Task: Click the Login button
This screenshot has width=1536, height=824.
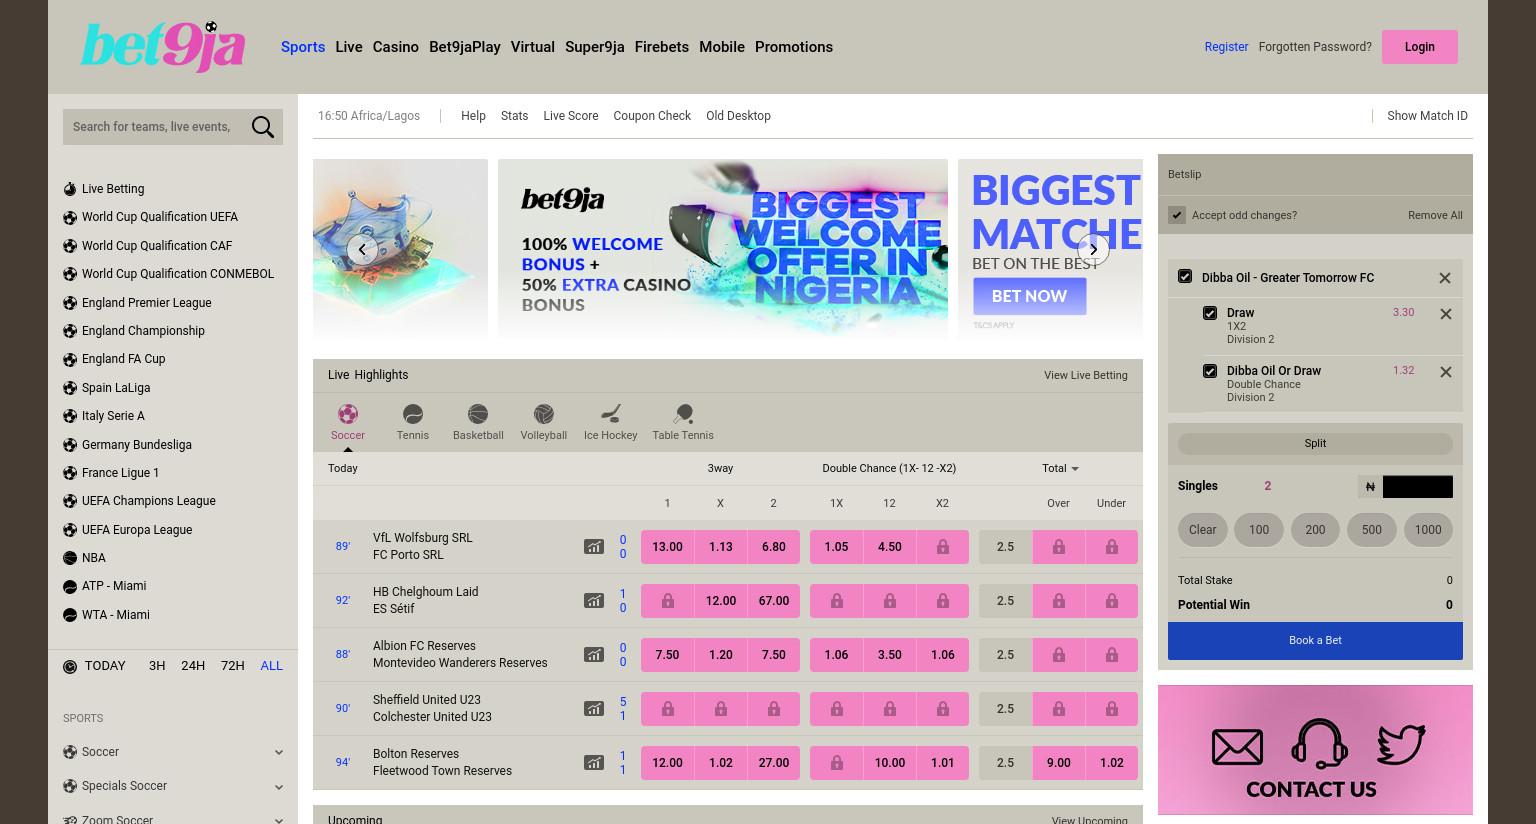Action: [1420, 47]
